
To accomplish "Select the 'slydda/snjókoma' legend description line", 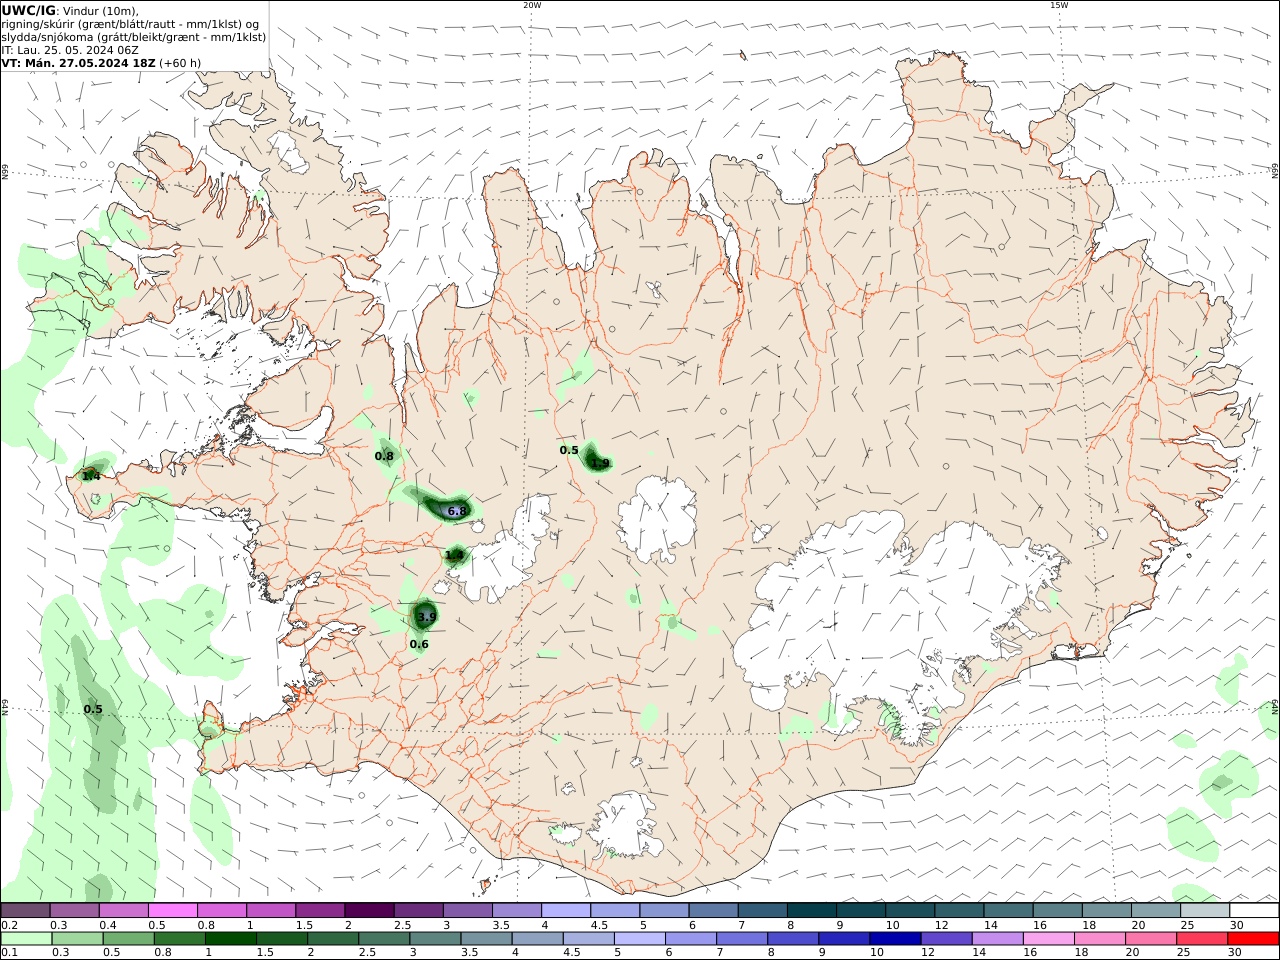I will point(134,37).
